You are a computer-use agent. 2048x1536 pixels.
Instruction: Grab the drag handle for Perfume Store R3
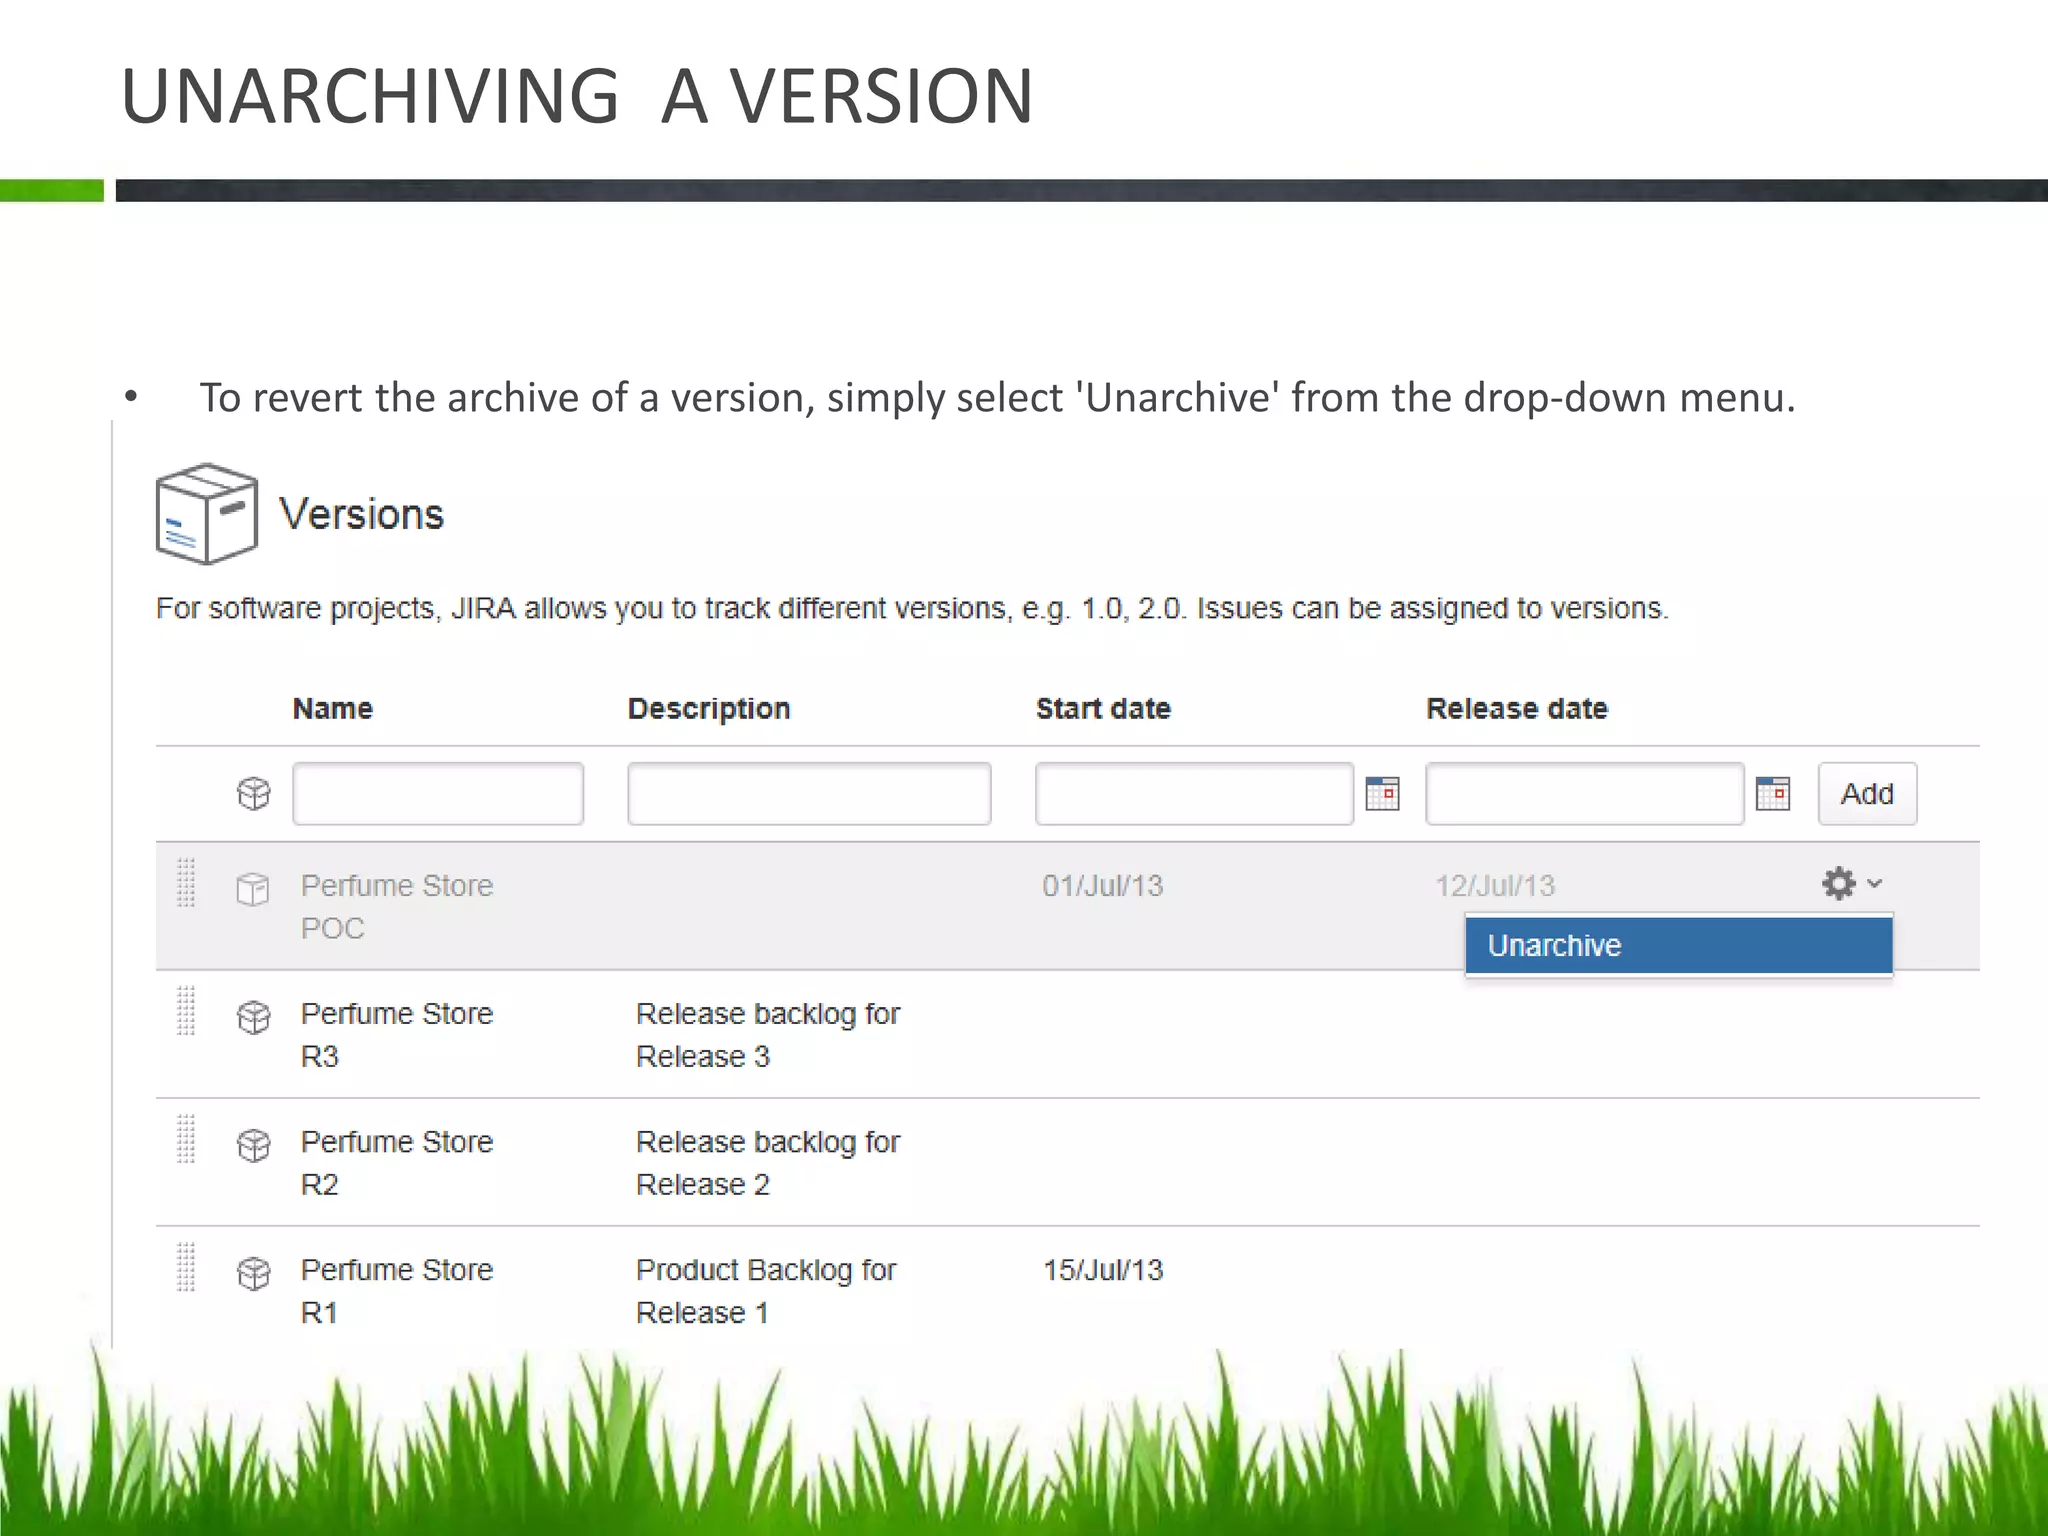pyautogui.click(x=186, y=1011)
